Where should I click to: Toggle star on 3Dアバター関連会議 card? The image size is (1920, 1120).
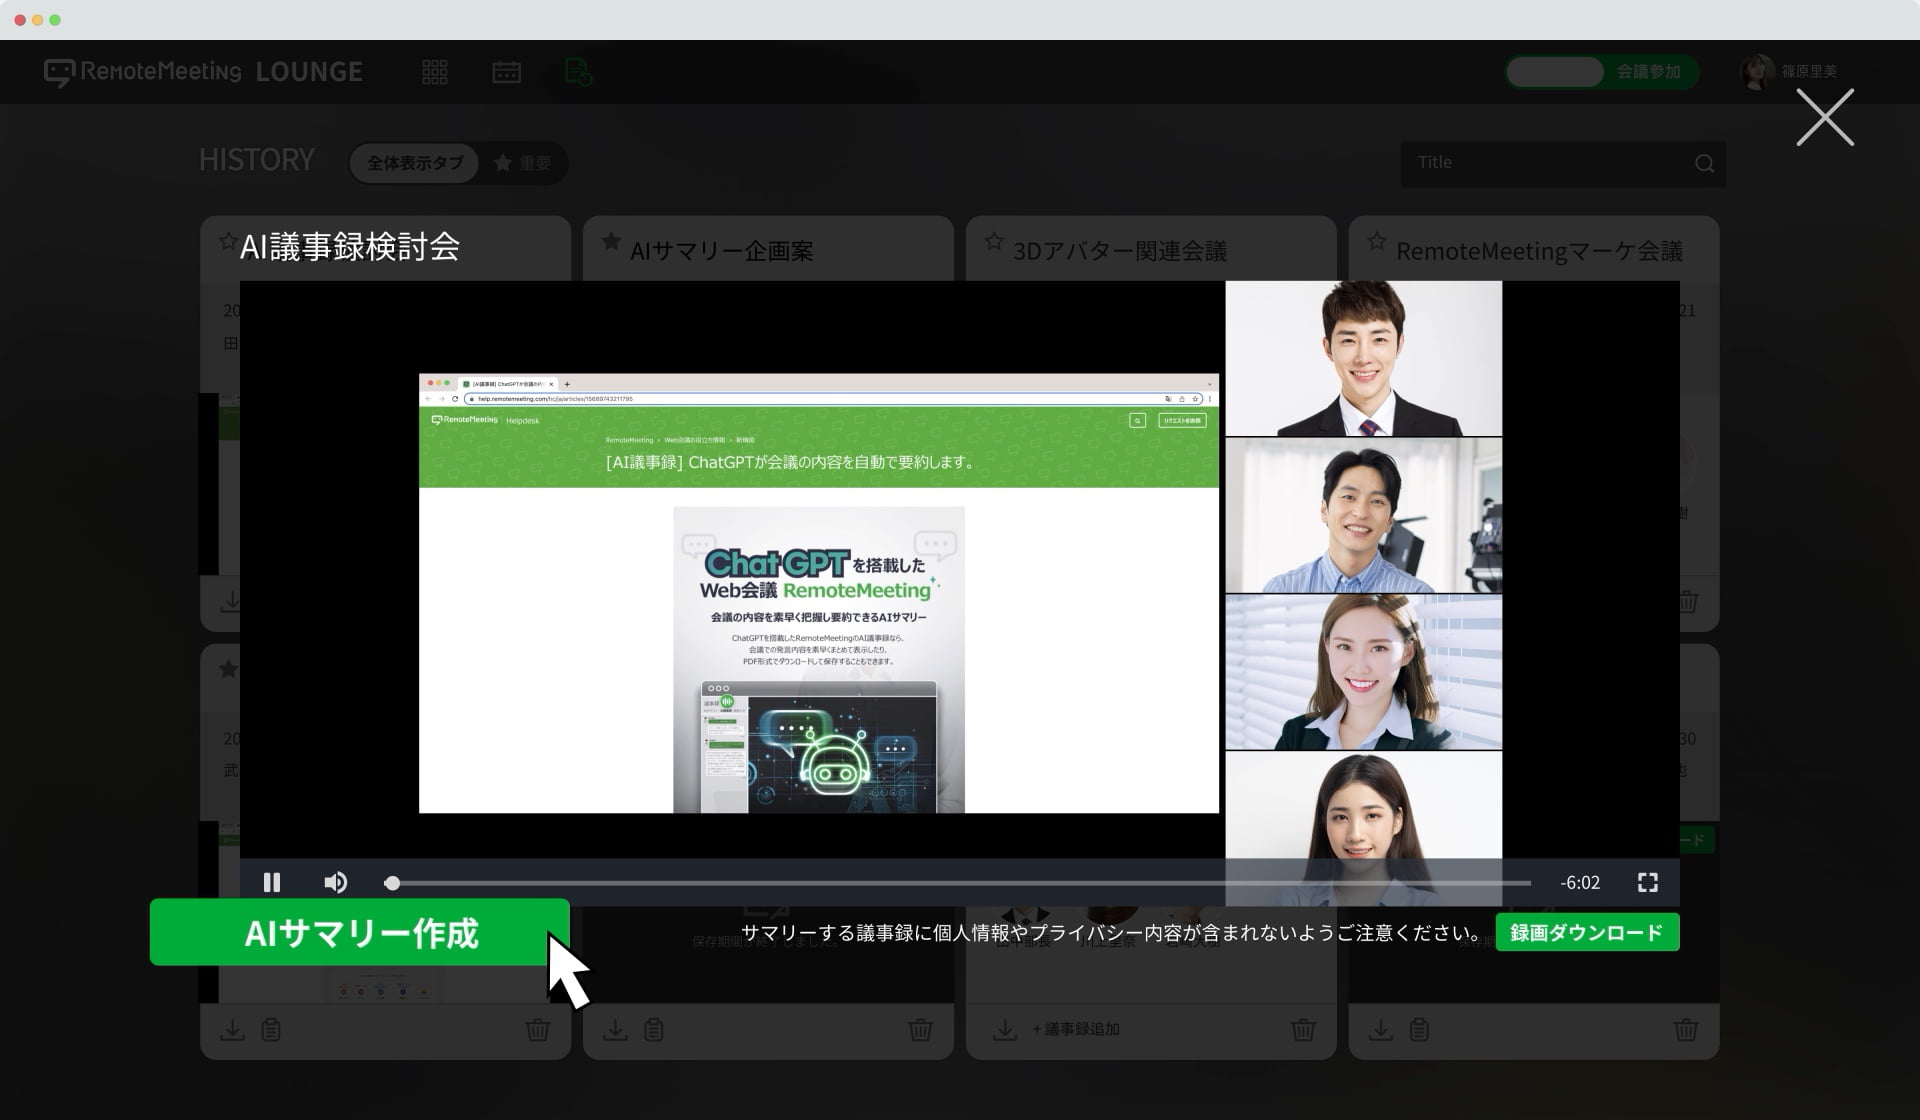pyautogui.click(x=994, y=242)
